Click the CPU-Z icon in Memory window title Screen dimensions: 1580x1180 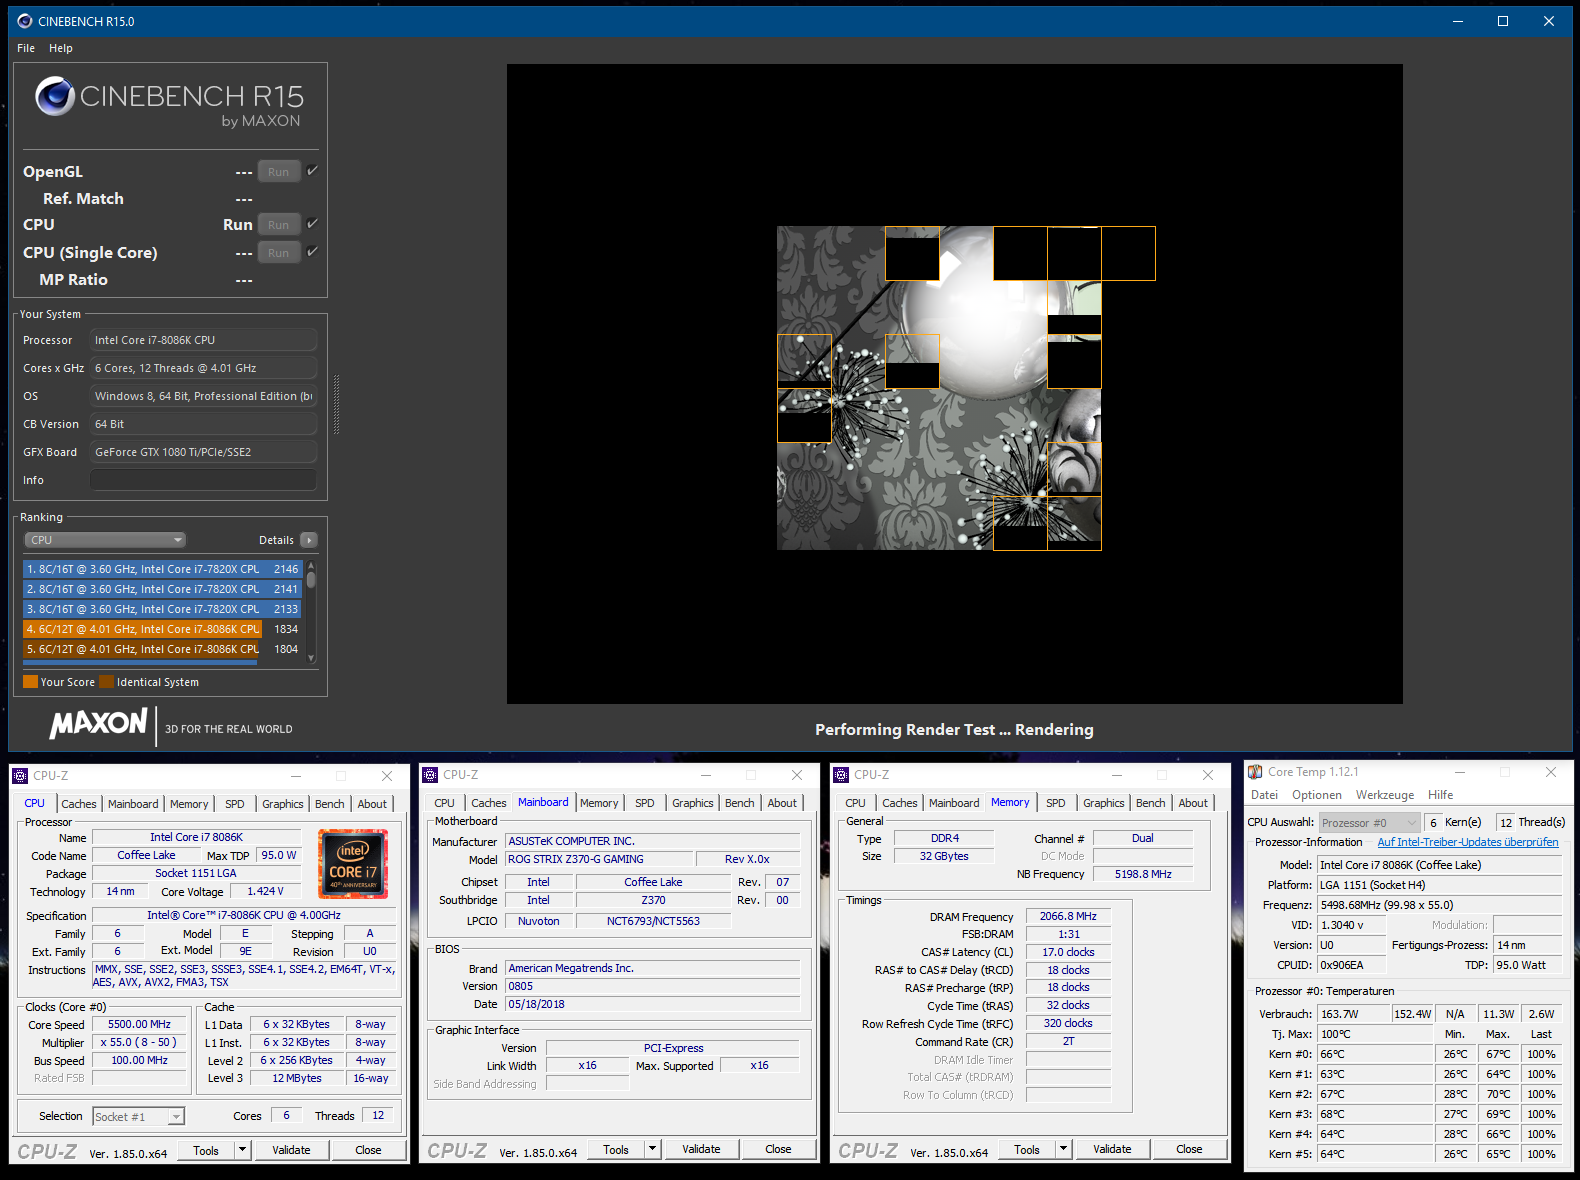point(841,775)
